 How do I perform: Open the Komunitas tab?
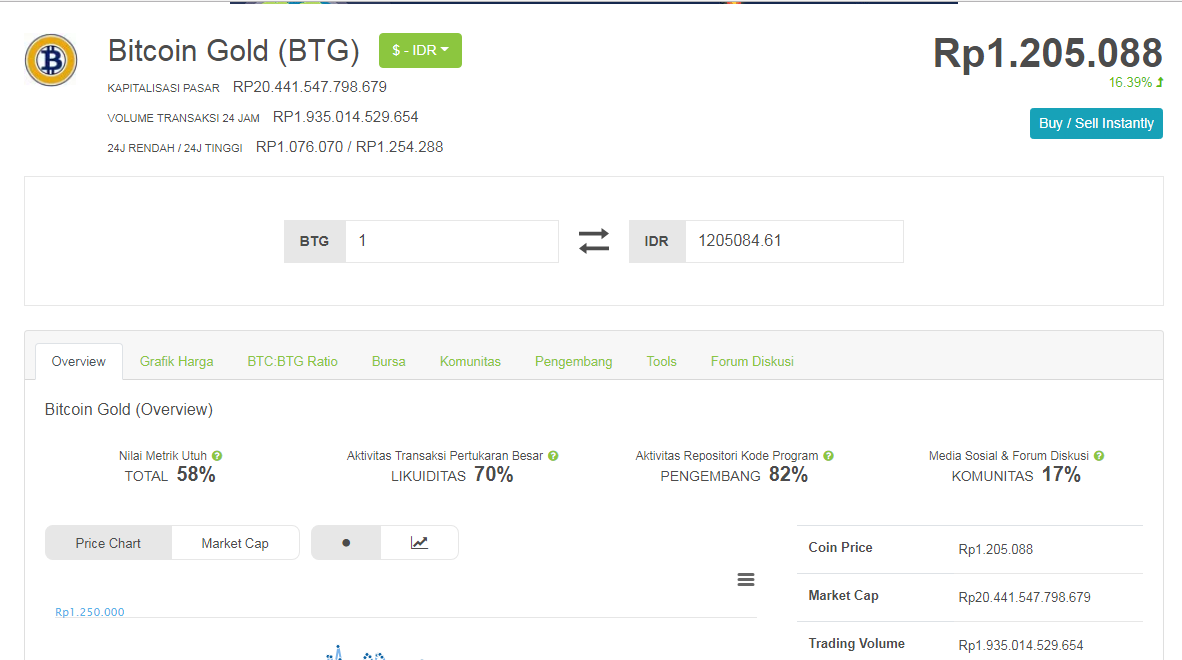pyautogui.click(x=470, y=362)
